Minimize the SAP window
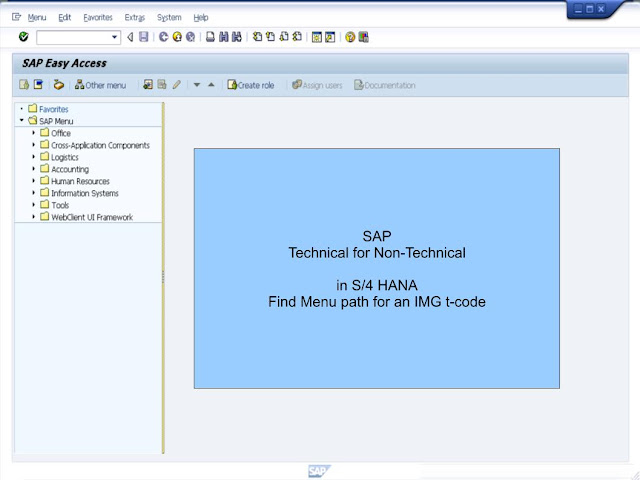Screen dimensions: 640x480 (578, 9)
